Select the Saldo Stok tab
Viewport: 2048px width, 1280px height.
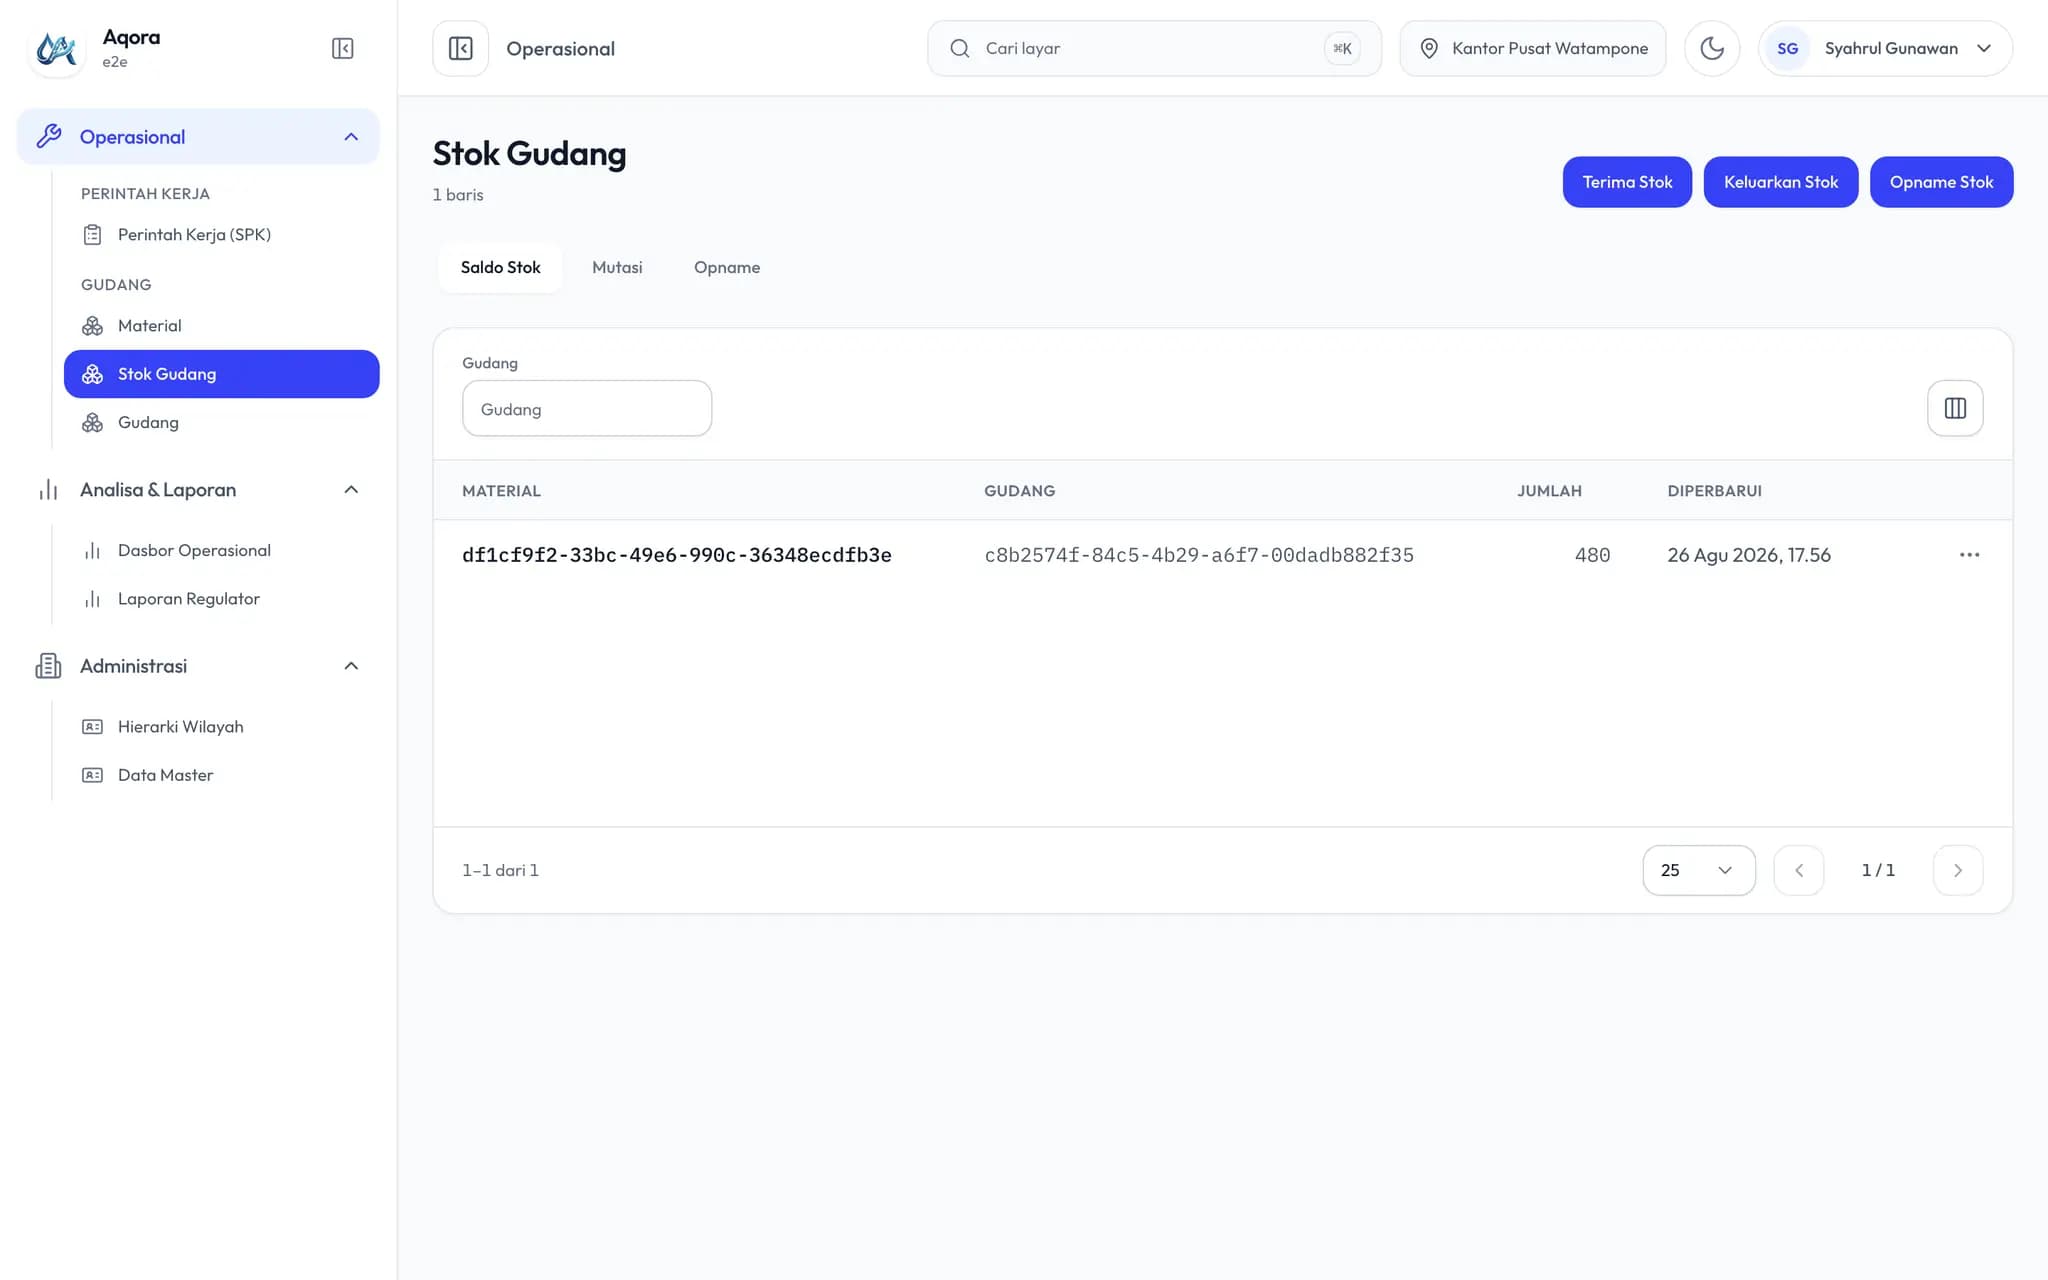point(500,268)
